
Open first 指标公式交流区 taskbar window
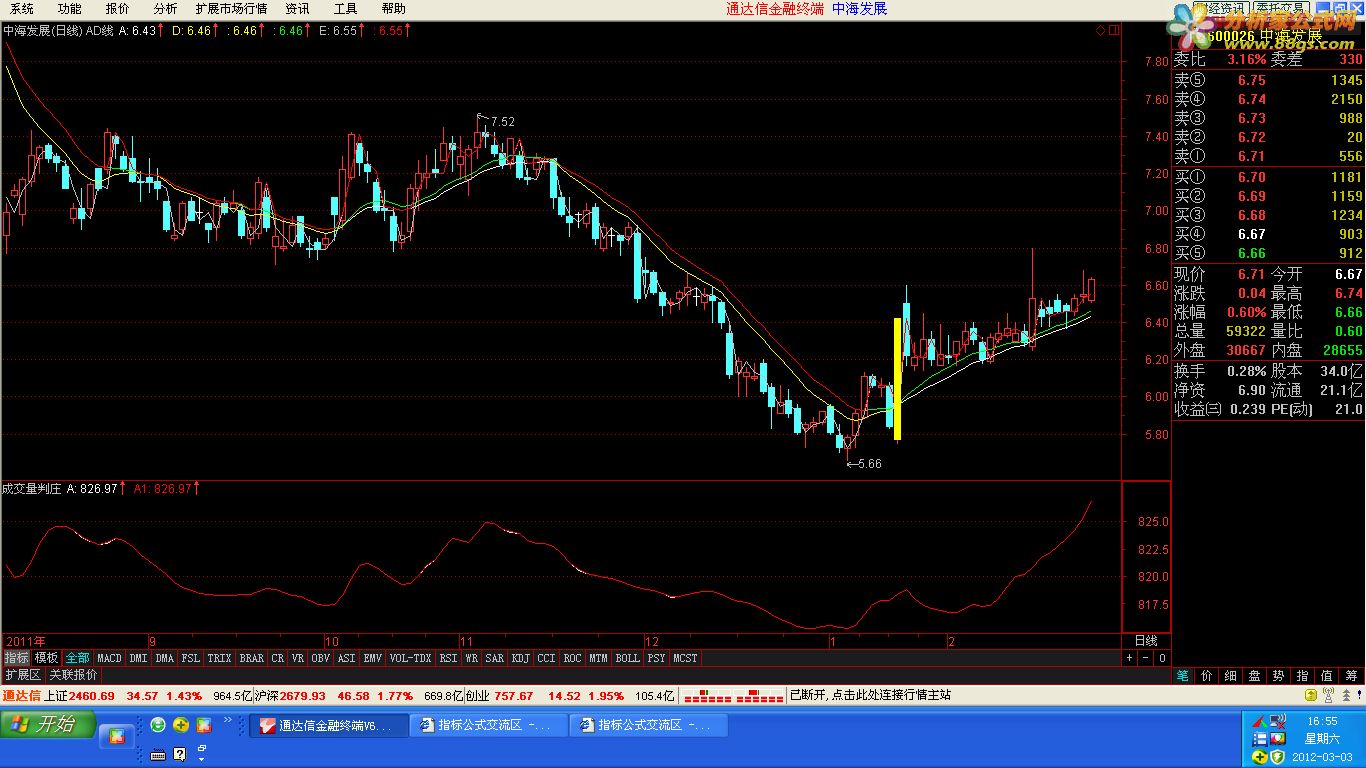click(488, 725)
